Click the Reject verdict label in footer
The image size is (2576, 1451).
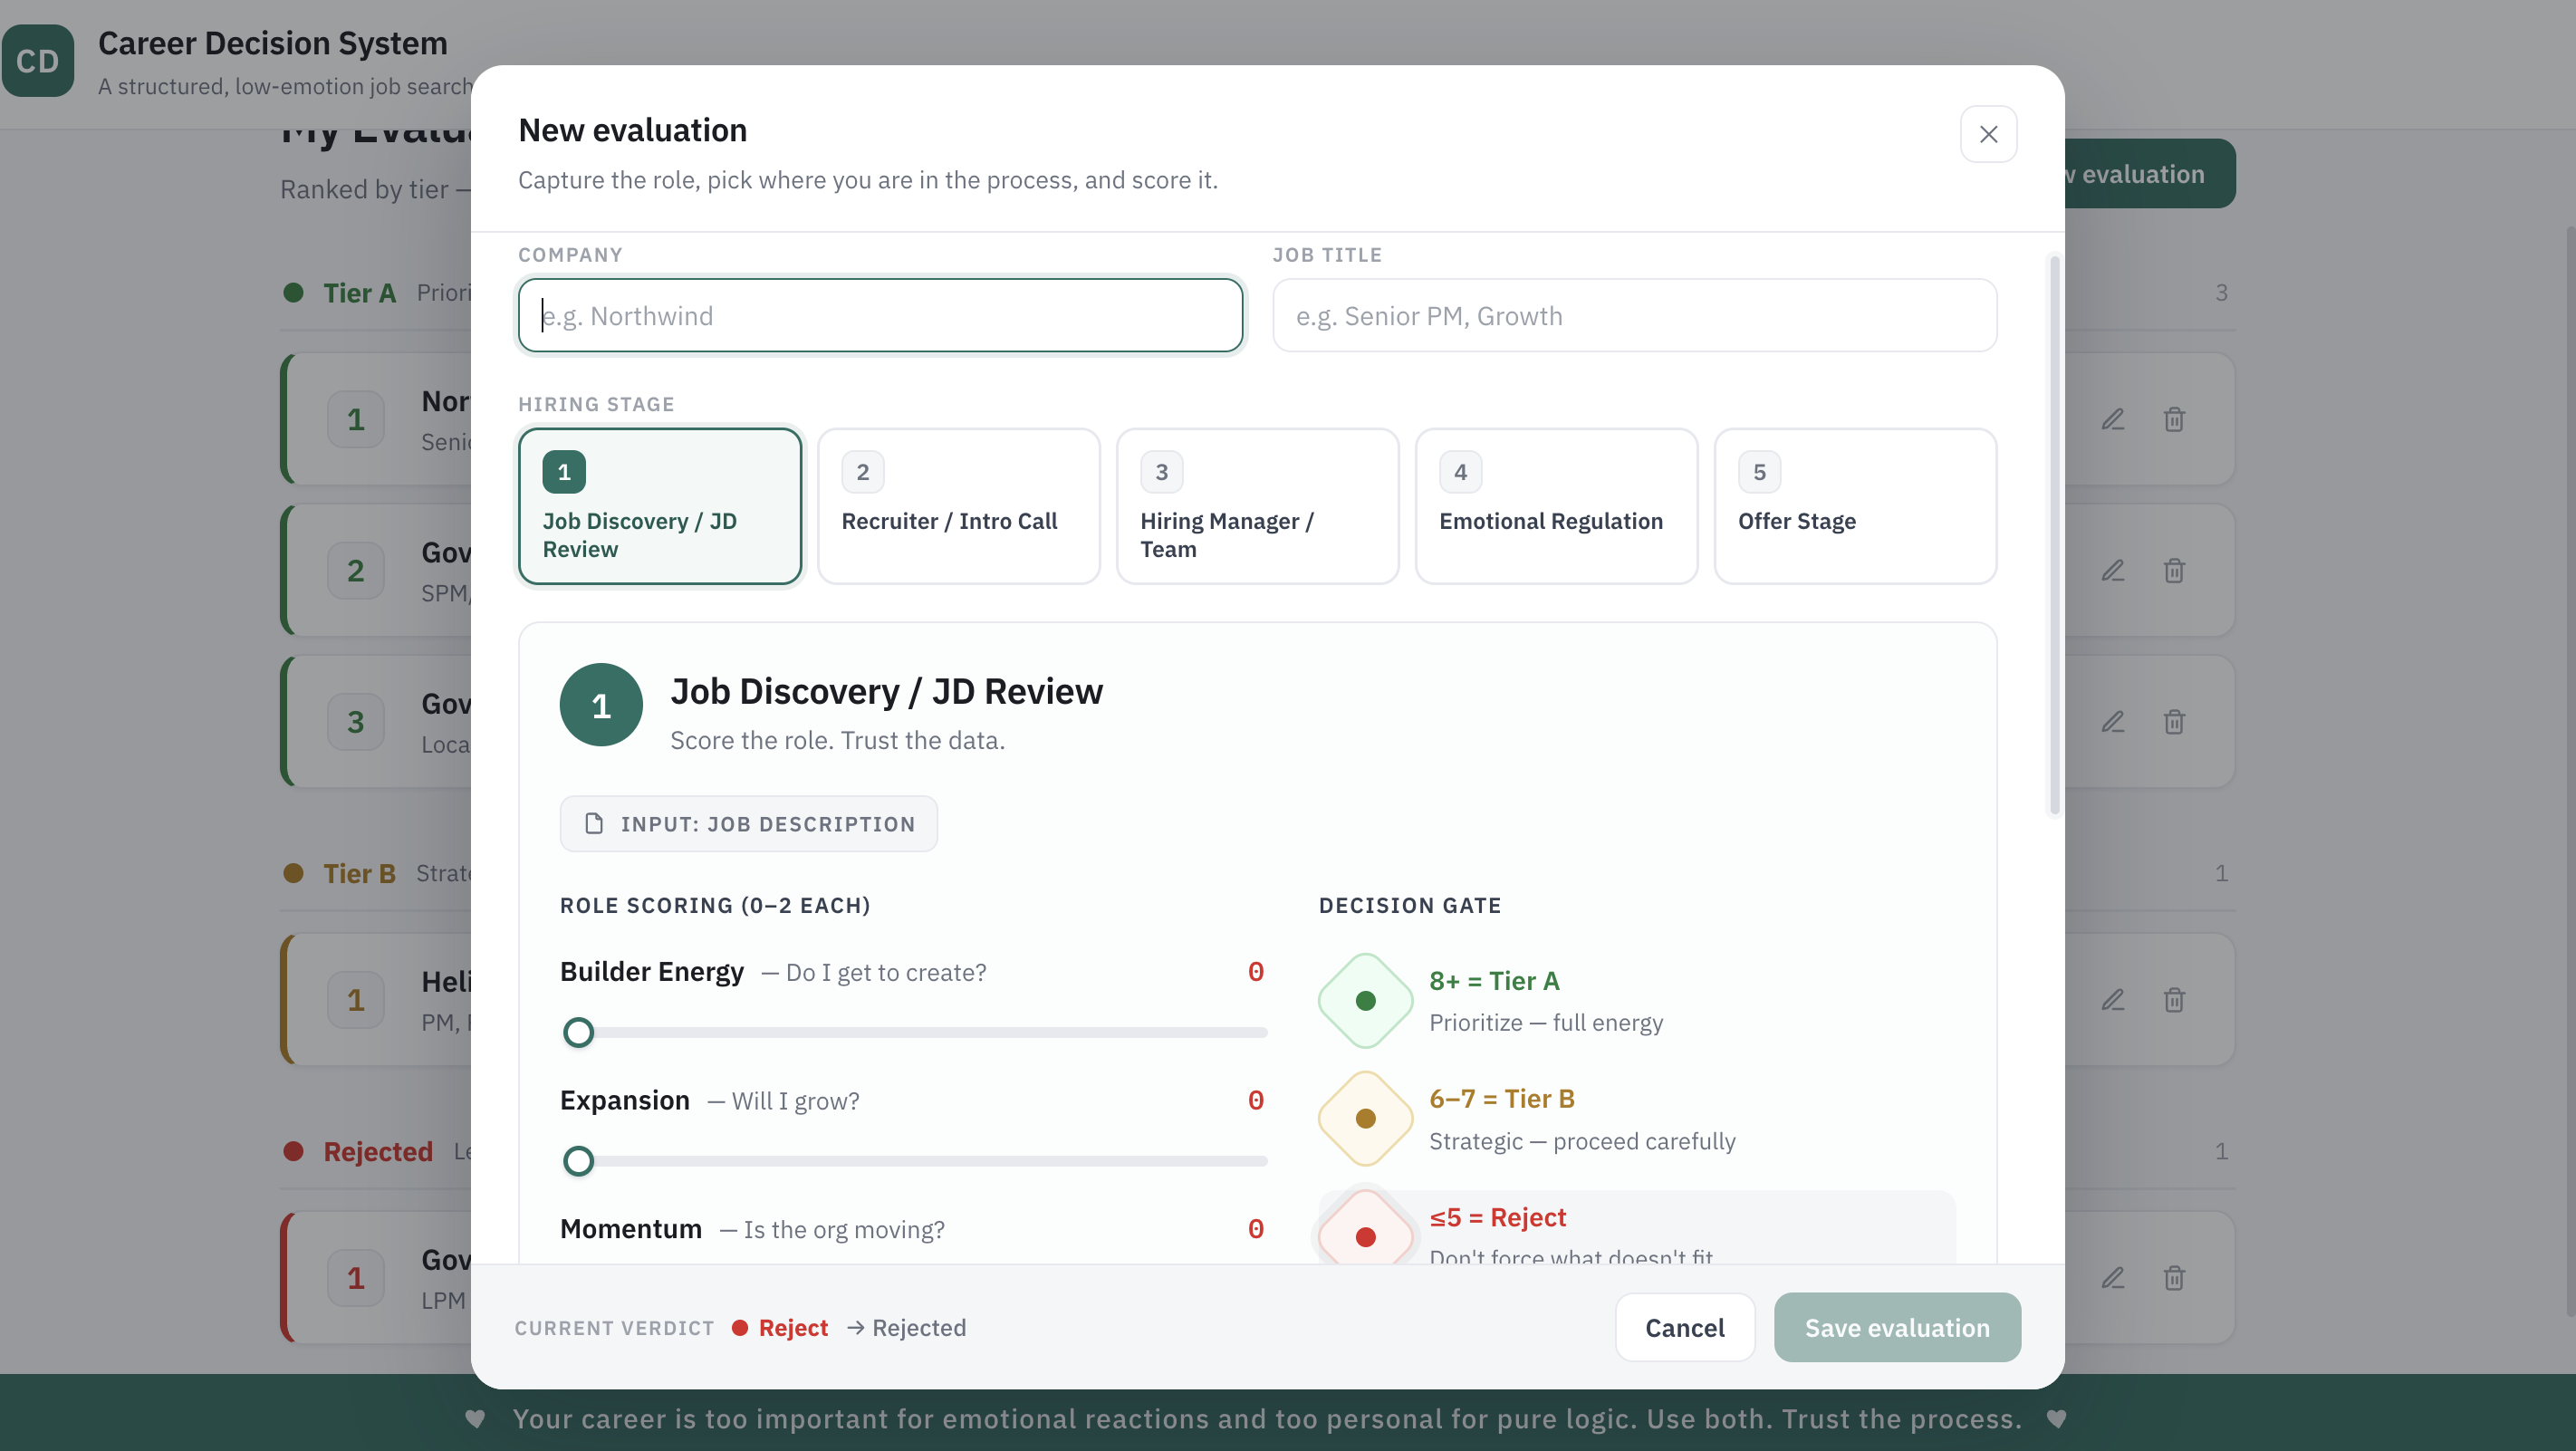[793, 1328]
